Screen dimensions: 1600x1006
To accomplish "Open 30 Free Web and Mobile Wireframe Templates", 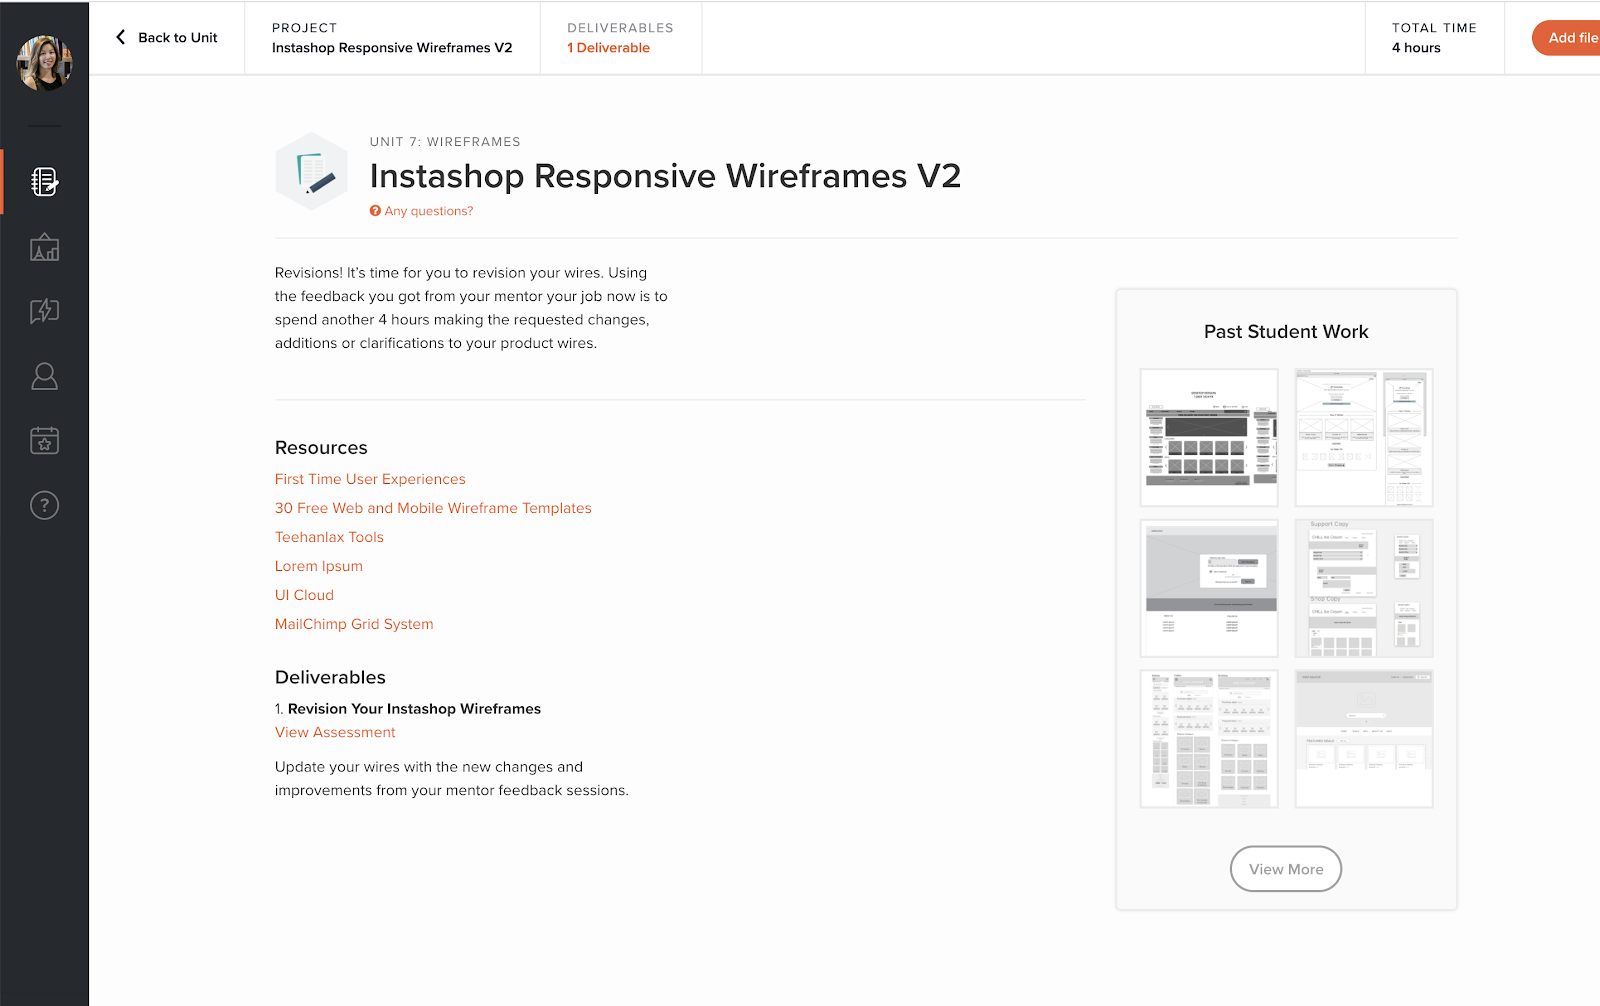I will [433, 508].
